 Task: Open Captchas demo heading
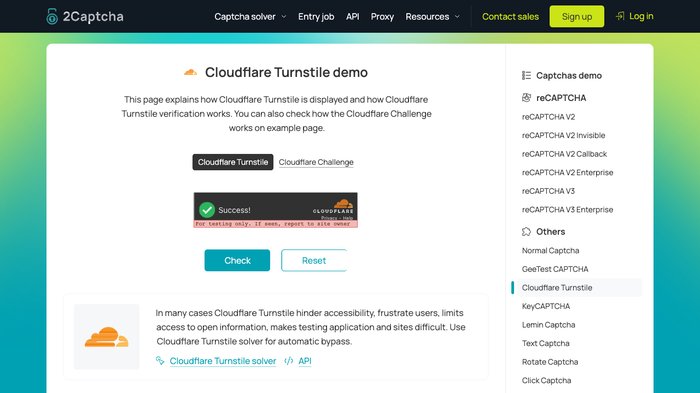tap(569, 75)
